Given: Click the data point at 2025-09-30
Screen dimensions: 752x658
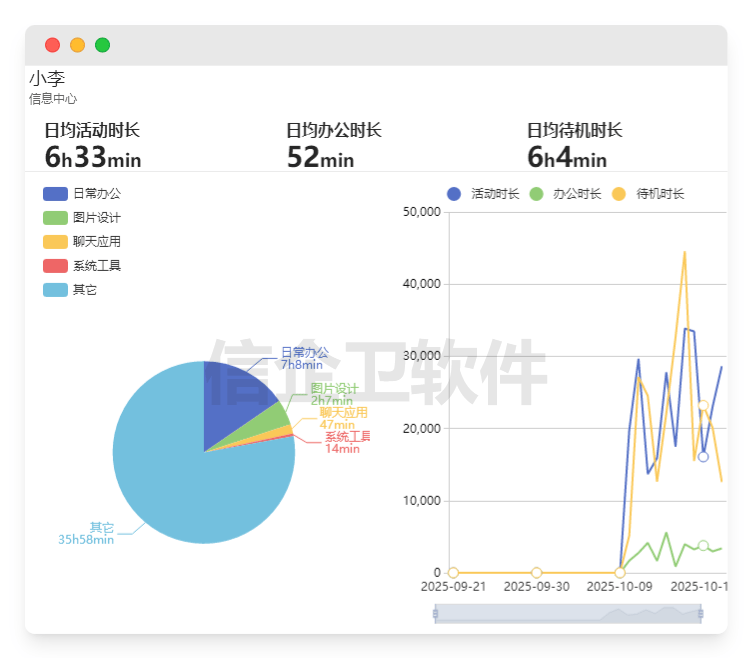Looking at the screenshot, I should coord(537,573).
